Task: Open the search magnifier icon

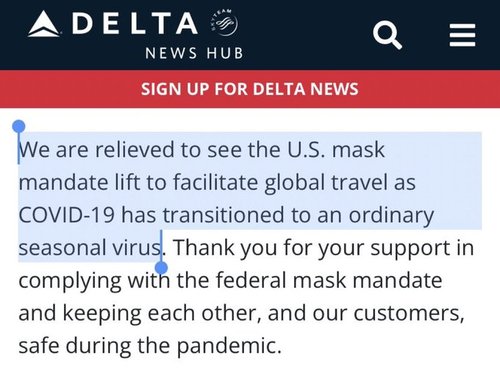Action: (x=387, y=35)
